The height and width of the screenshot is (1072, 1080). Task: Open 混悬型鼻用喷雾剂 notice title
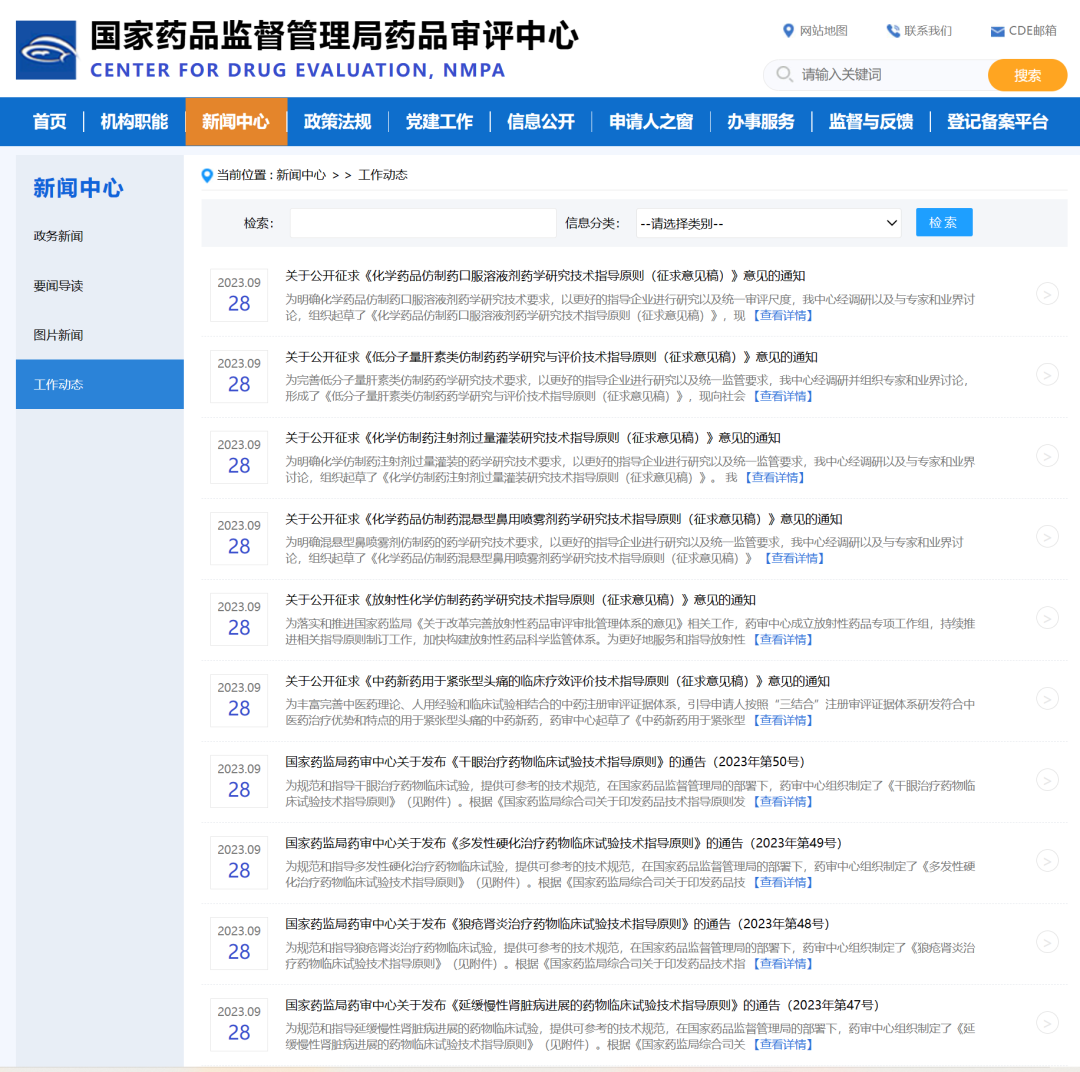(x=564, y=519)
